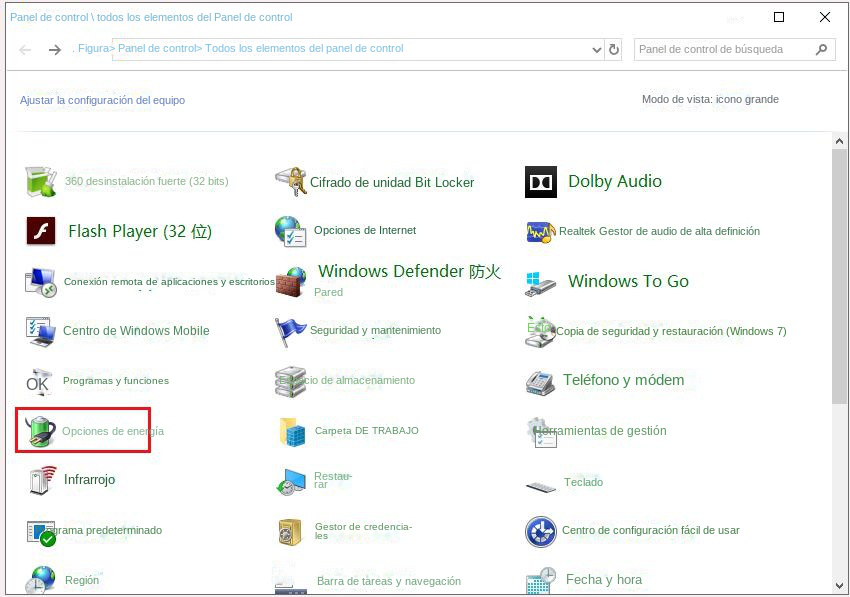Image resolution: width=850 pixels, height=597 pixels.
Task: Click the 'Realtek Gestor de audio' text link
Action: pos(660,231)
